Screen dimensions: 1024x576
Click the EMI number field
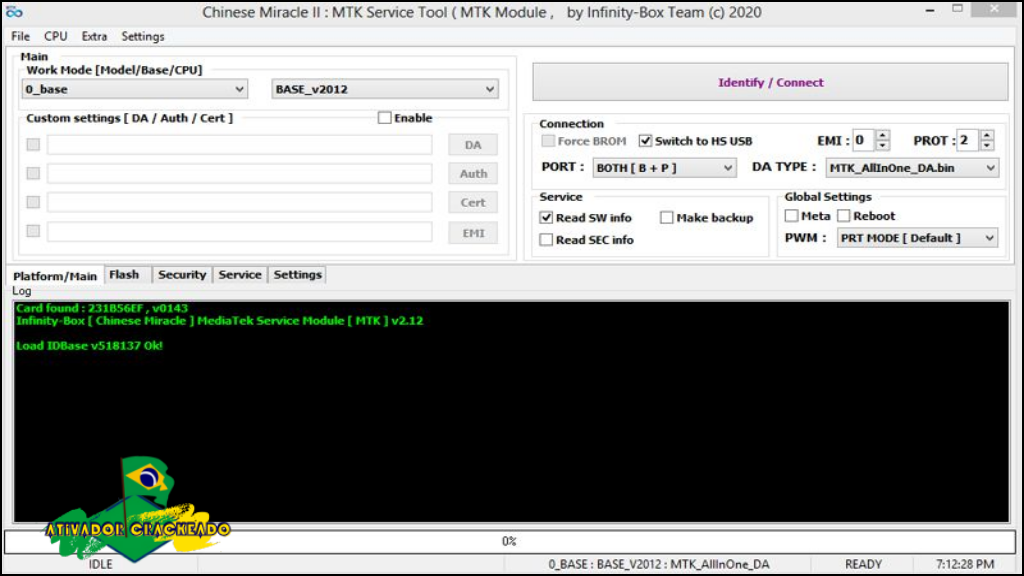pyautogui.click(x=863, y=140)
